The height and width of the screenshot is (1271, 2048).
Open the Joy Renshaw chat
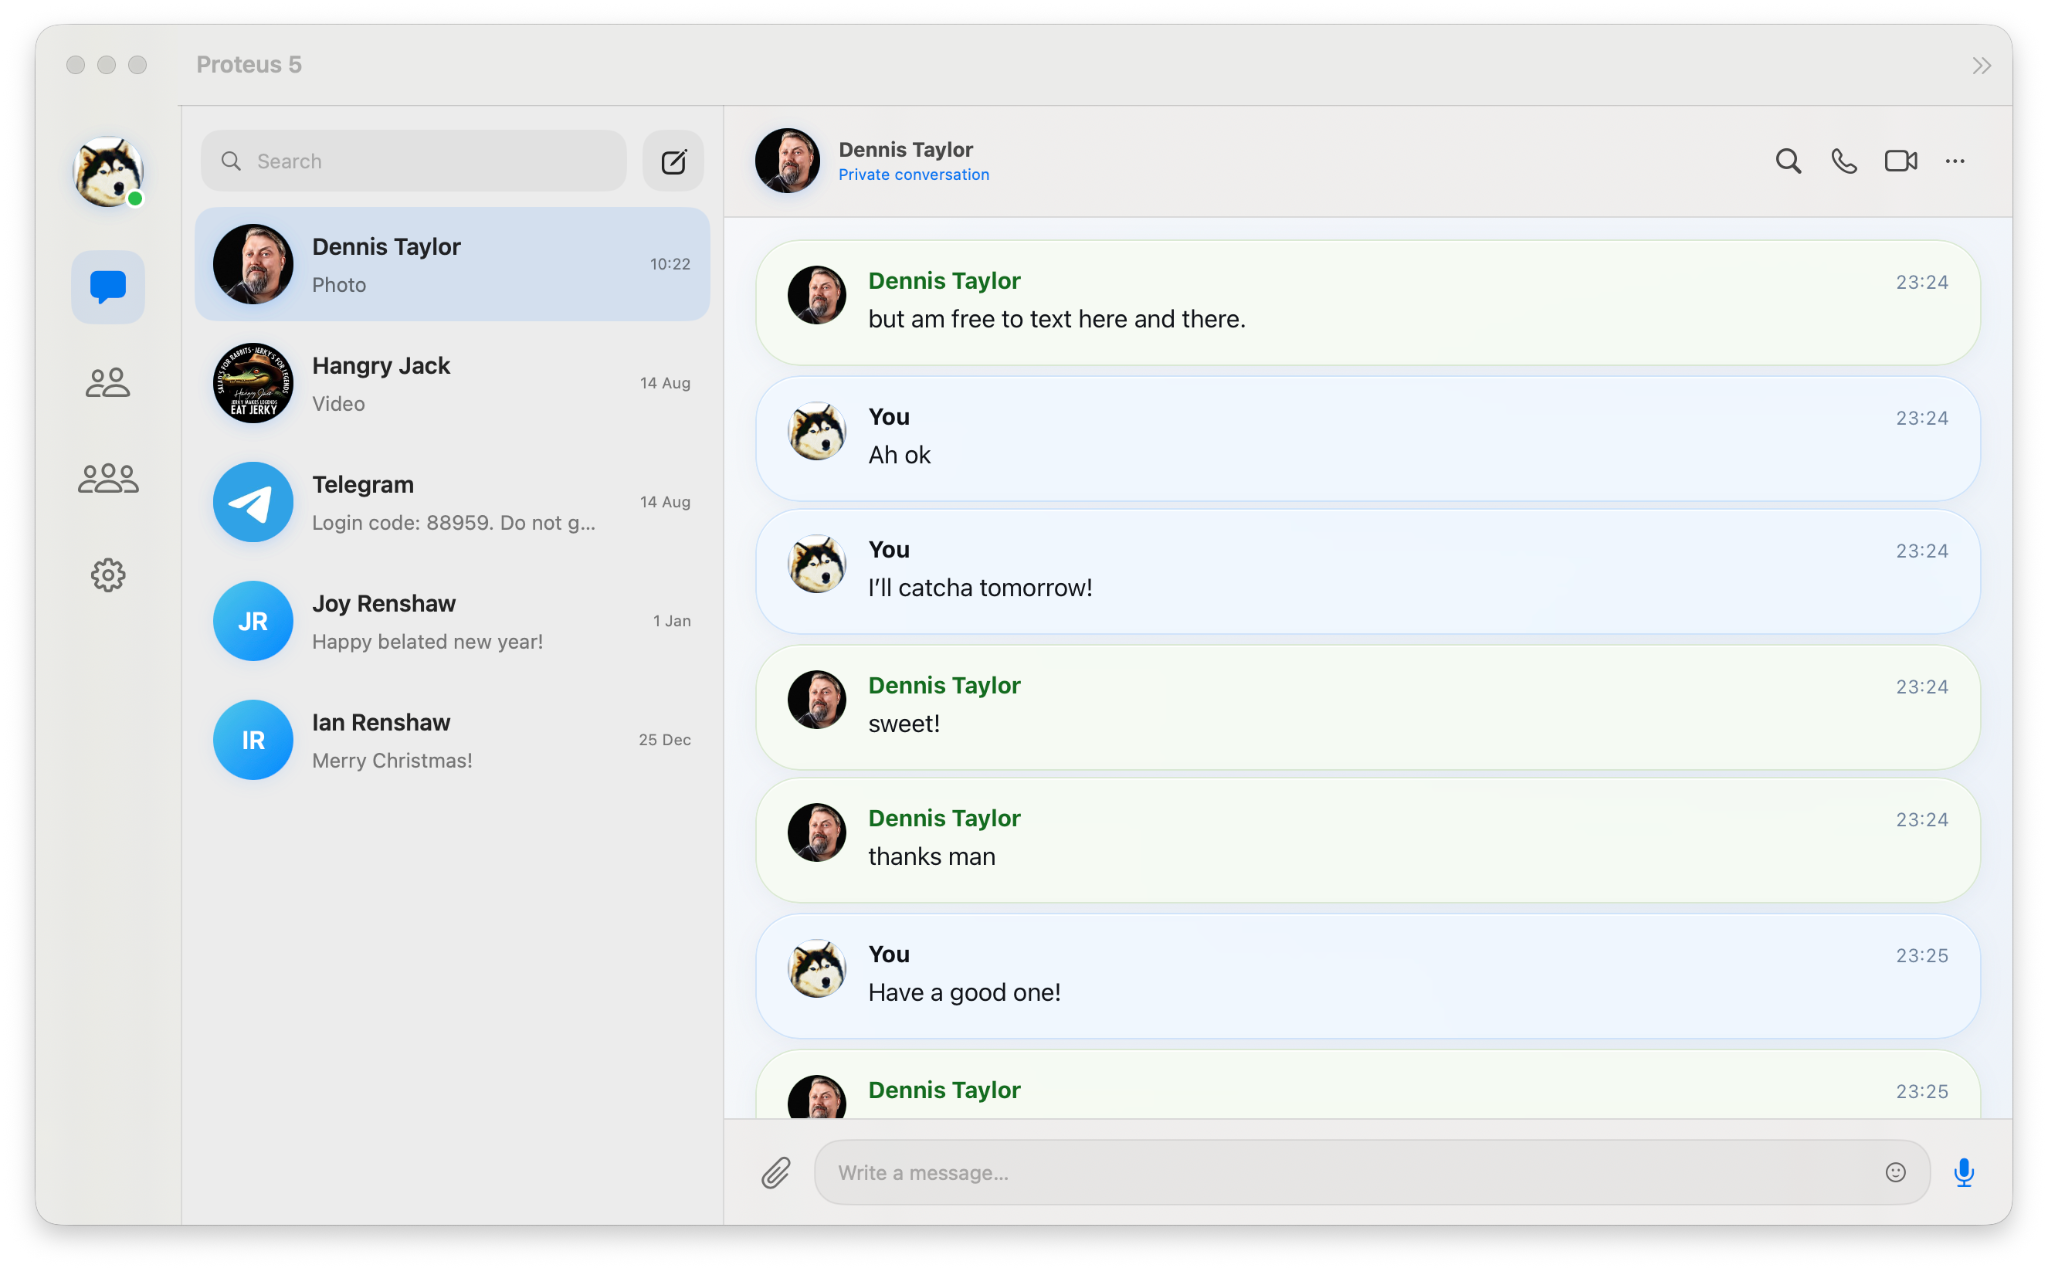click(x=452, y=621)
